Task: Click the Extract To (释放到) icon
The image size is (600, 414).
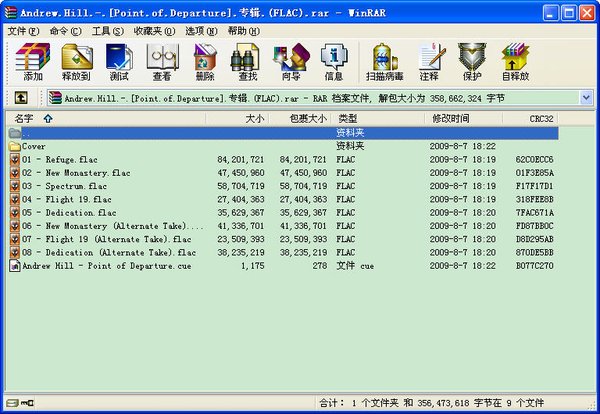Action: pyautogui.click(x=77, y=62)
